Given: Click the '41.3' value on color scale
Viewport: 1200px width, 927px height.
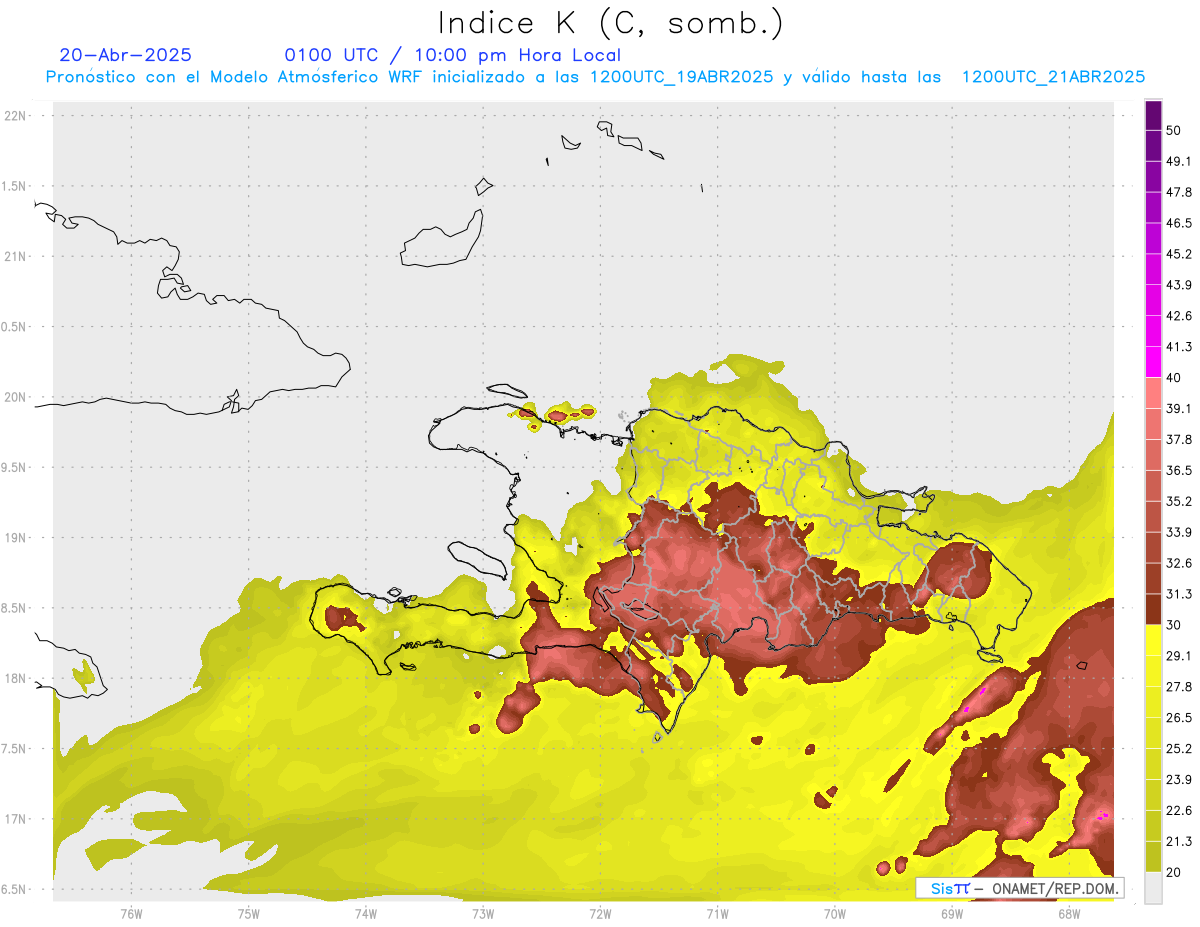Looking at the screenshot, I should pos(1178,347).
